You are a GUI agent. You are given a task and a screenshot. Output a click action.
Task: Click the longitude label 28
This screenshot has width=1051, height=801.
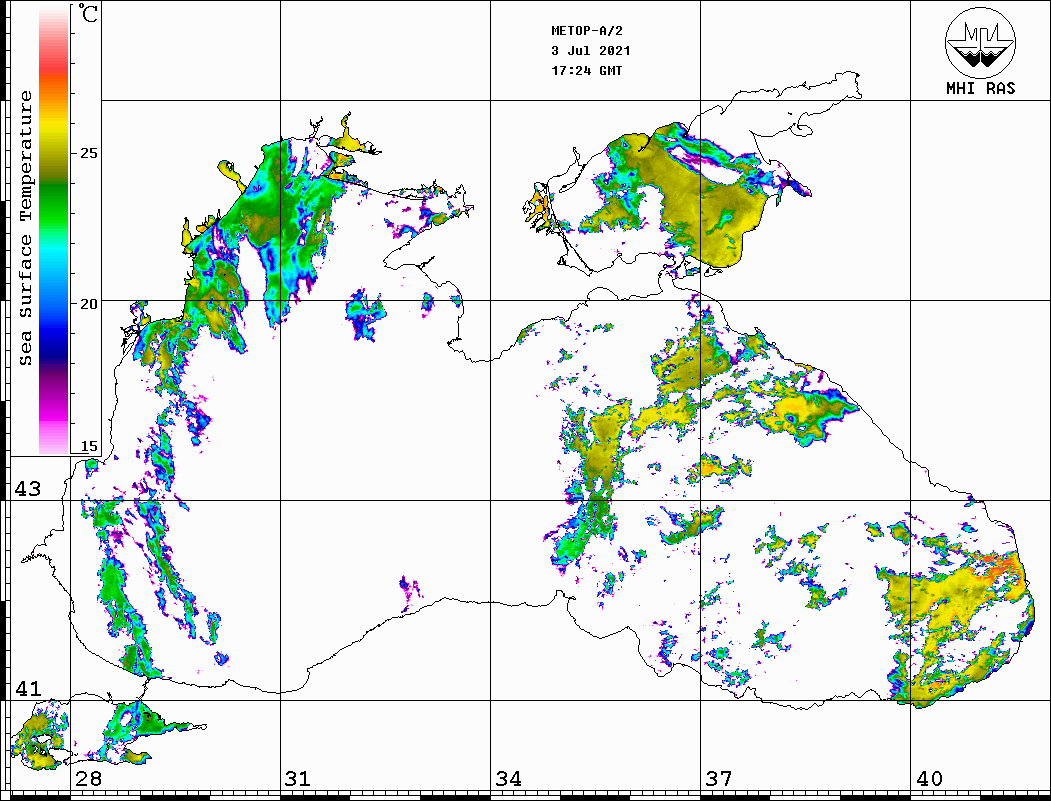(88, 778)
